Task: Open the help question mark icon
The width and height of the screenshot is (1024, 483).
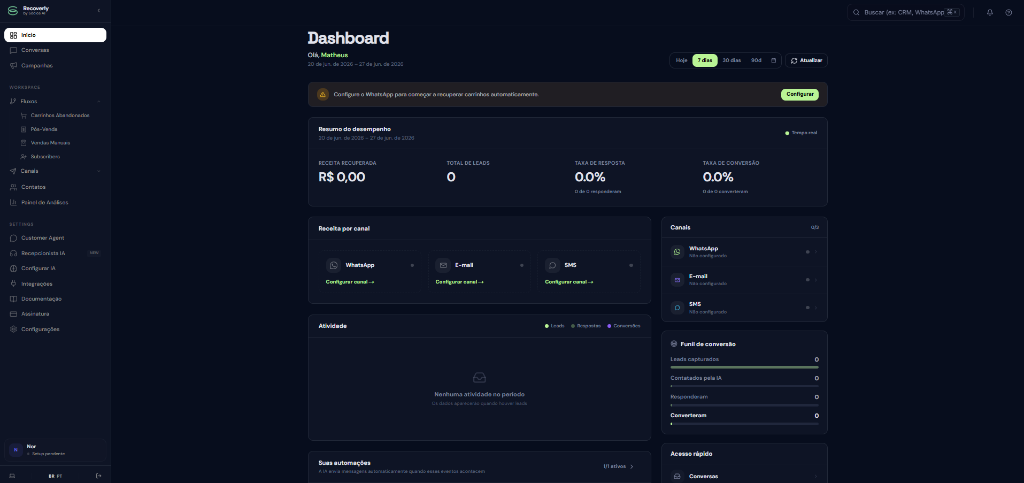Action: pyautogui.click(x=1009, y=12)
